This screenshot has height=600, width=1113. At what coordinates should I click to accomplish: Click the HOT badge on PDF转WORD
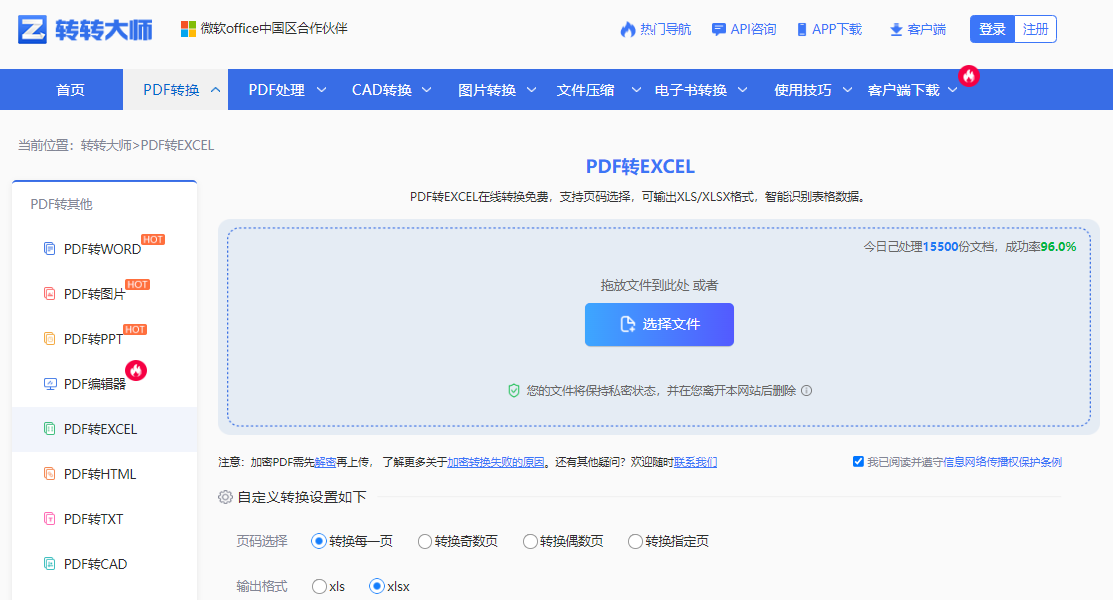point(153,239)
